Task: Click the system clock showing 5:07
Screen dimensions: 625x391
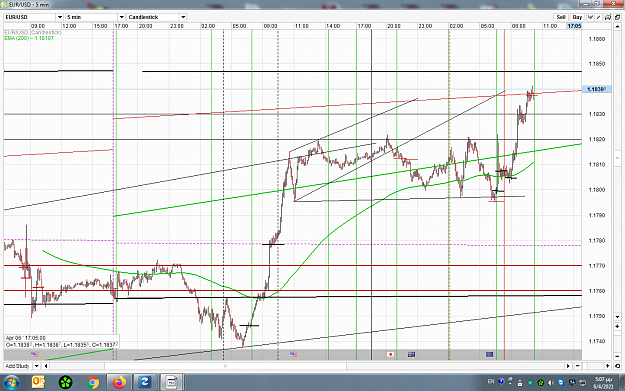Action: [x=603, y=383]
